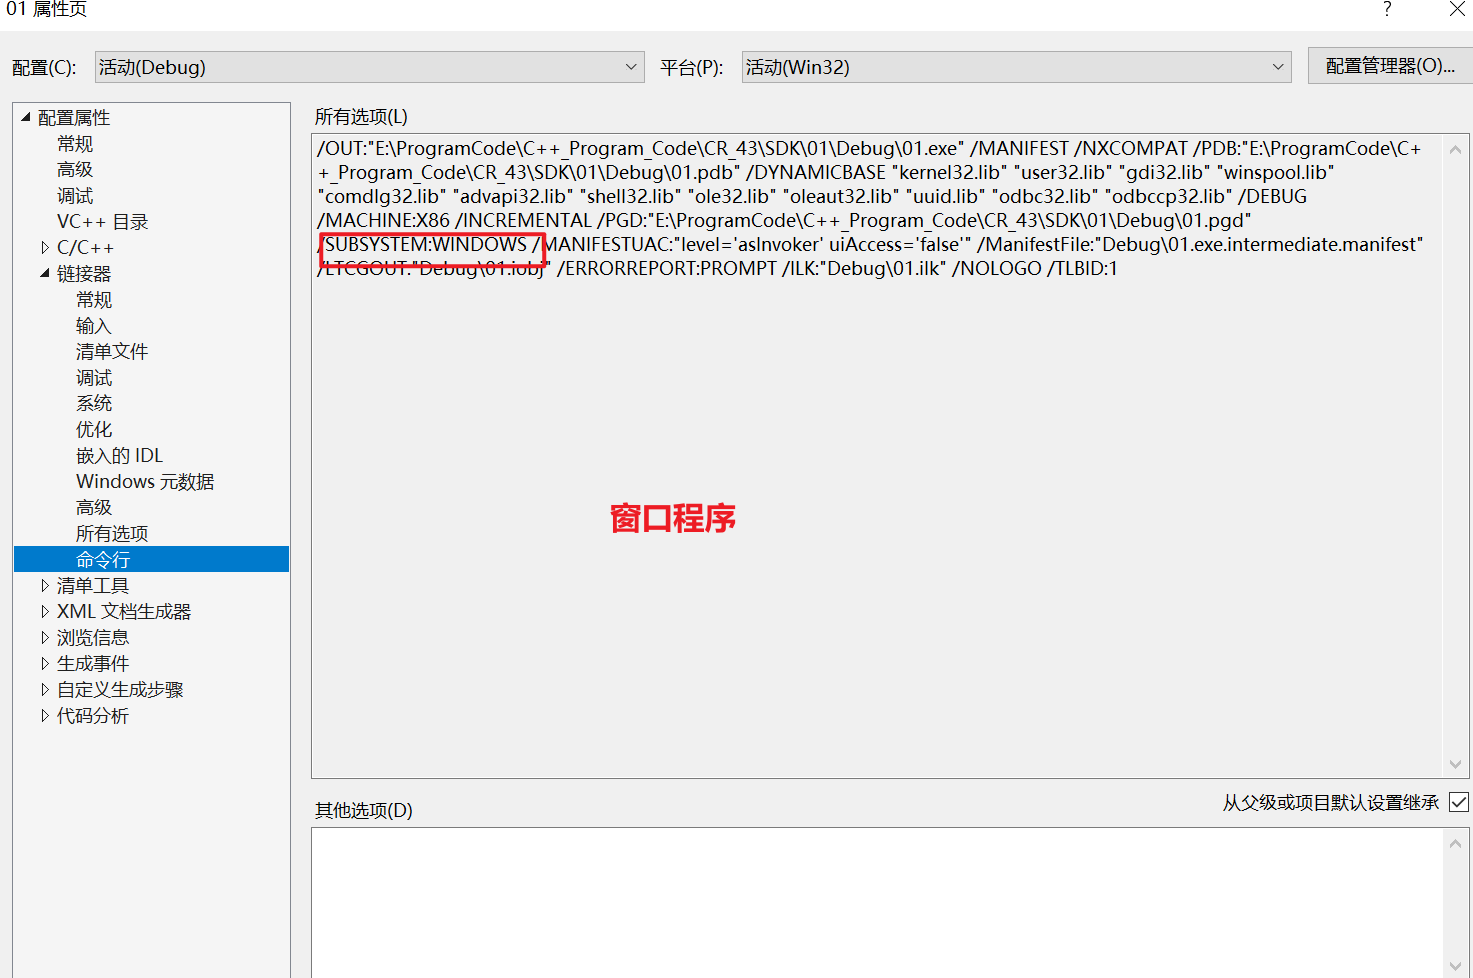This screenshot has width=1473, height=978.
Task: Click the help question mark icon
Action: click(x=1386, y=10)
